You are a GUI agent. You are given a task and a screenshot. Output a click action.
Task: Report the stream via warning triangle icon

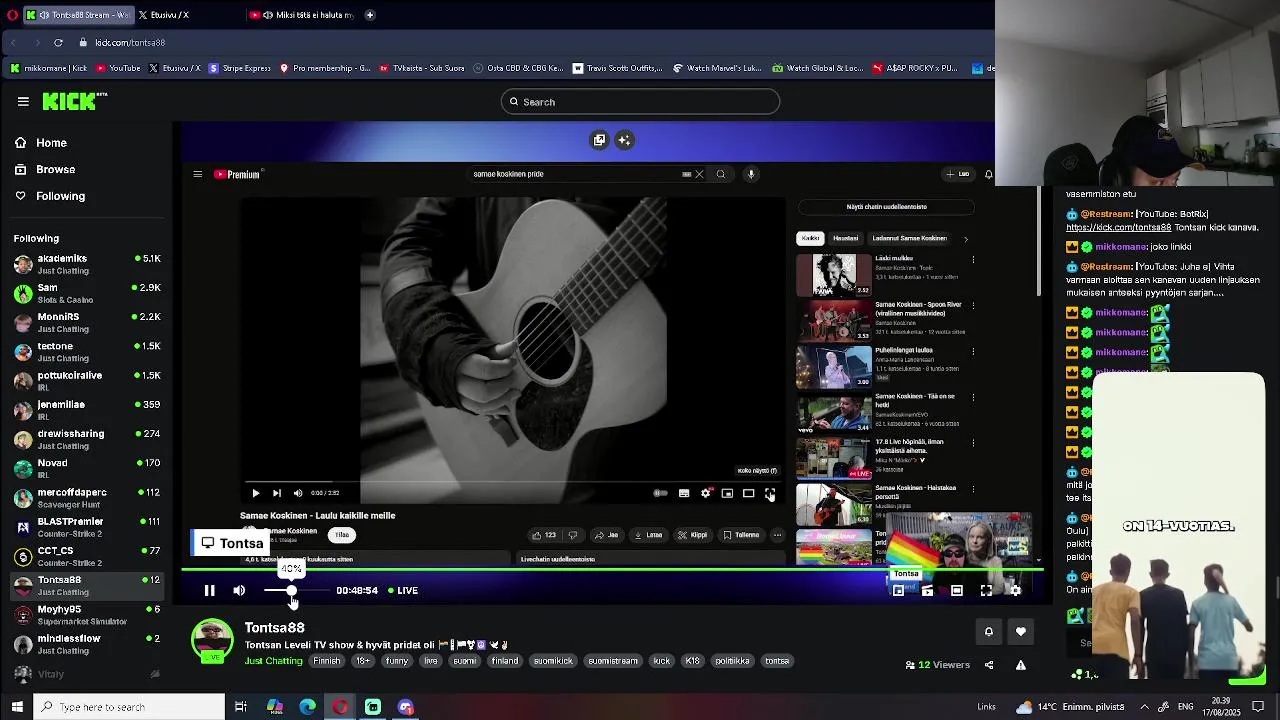[1020, 665]
